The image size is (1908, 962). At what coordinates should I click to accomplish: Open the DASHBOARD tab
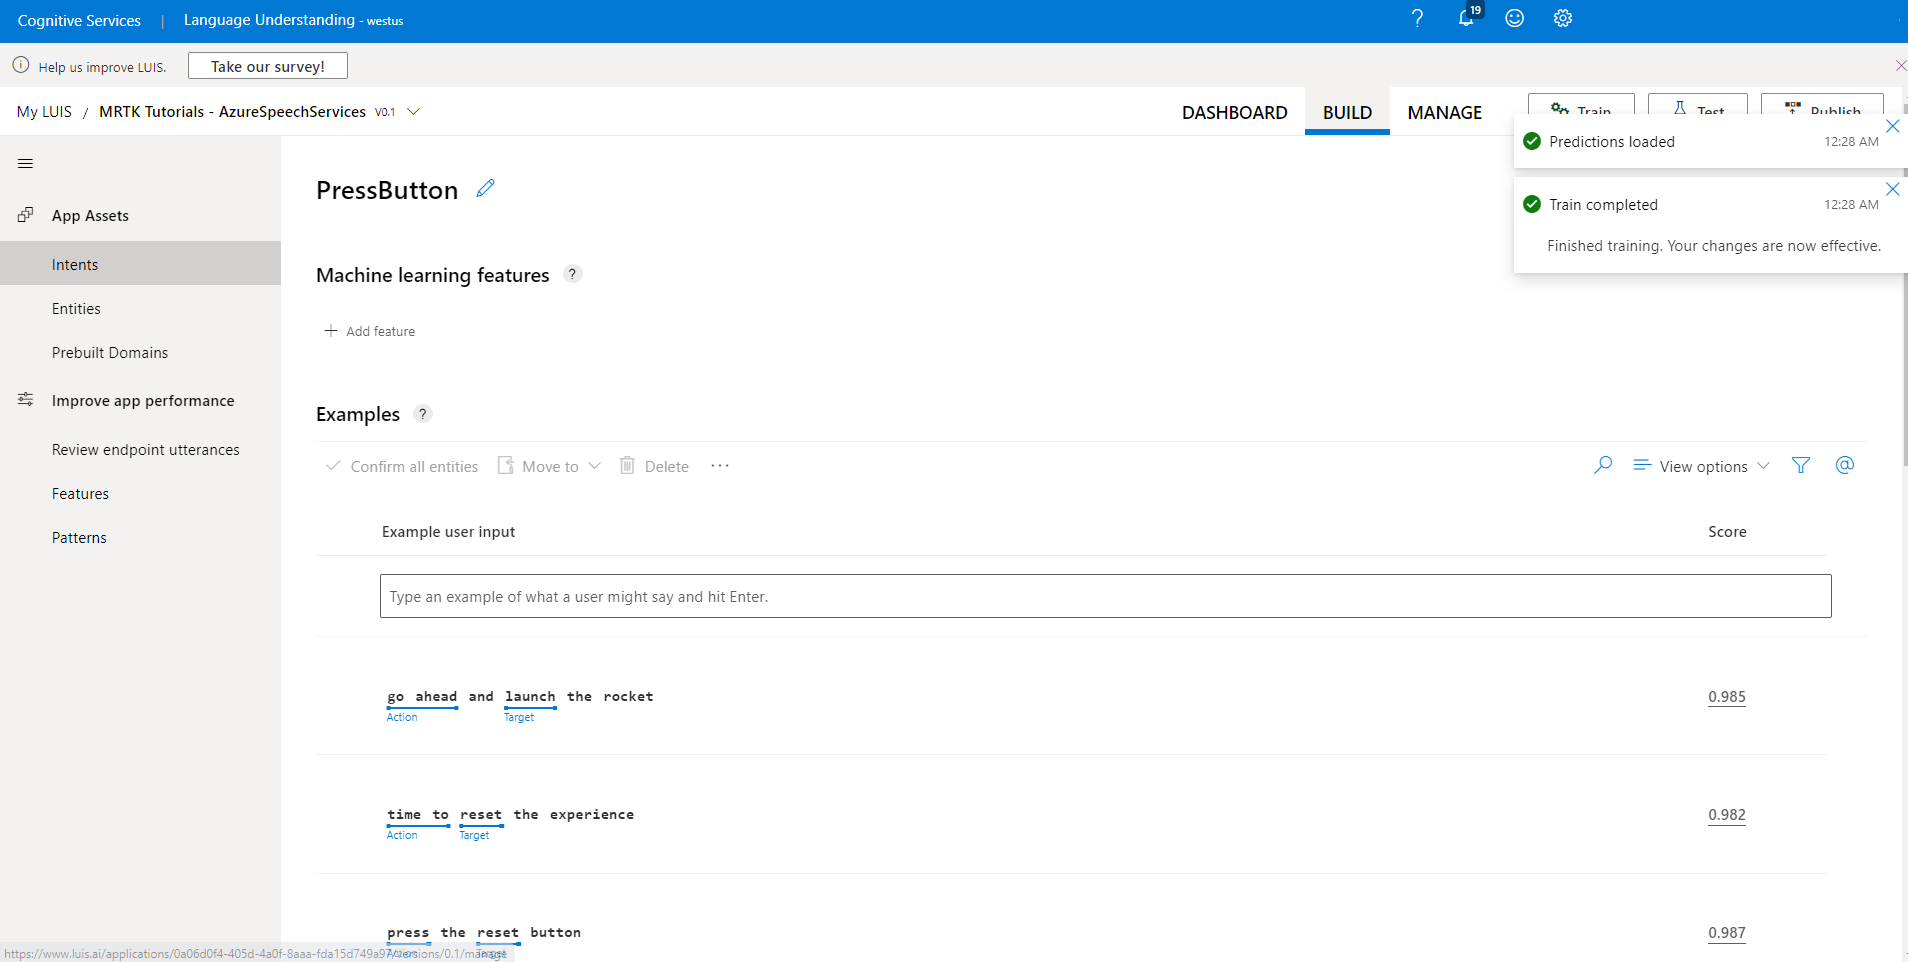[x=1234, y=112]
